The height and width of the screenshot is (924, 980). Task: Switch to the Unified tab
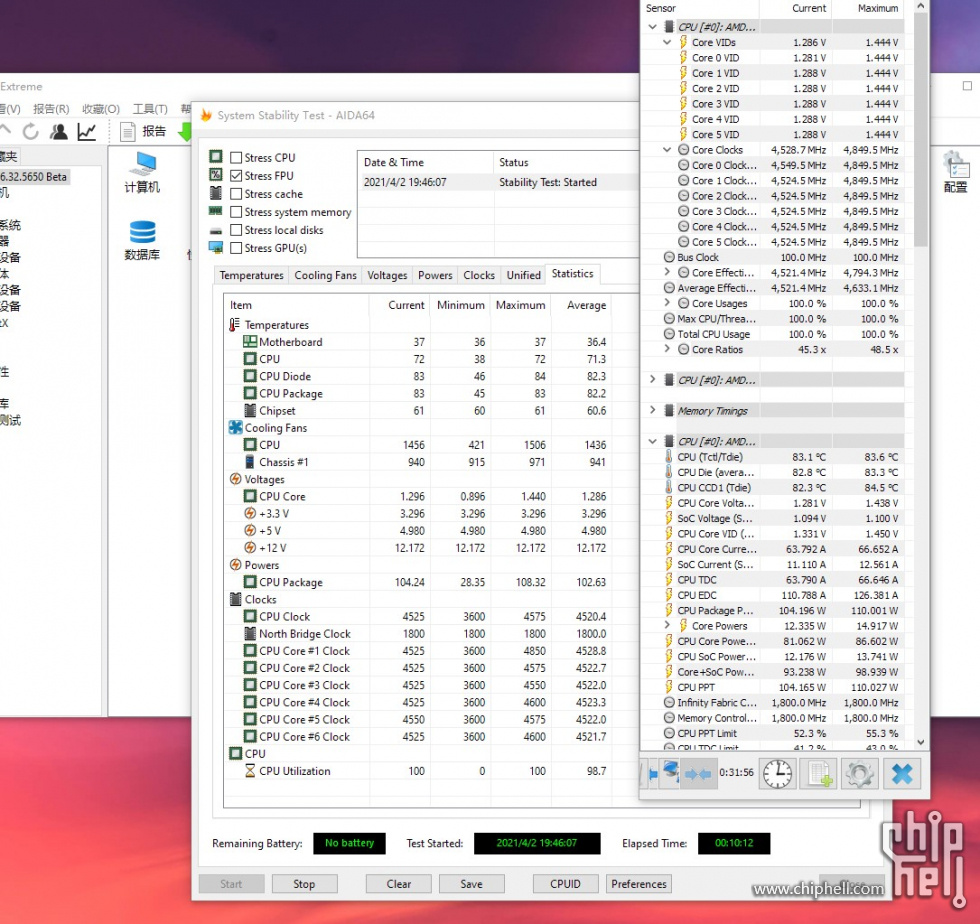523,275
